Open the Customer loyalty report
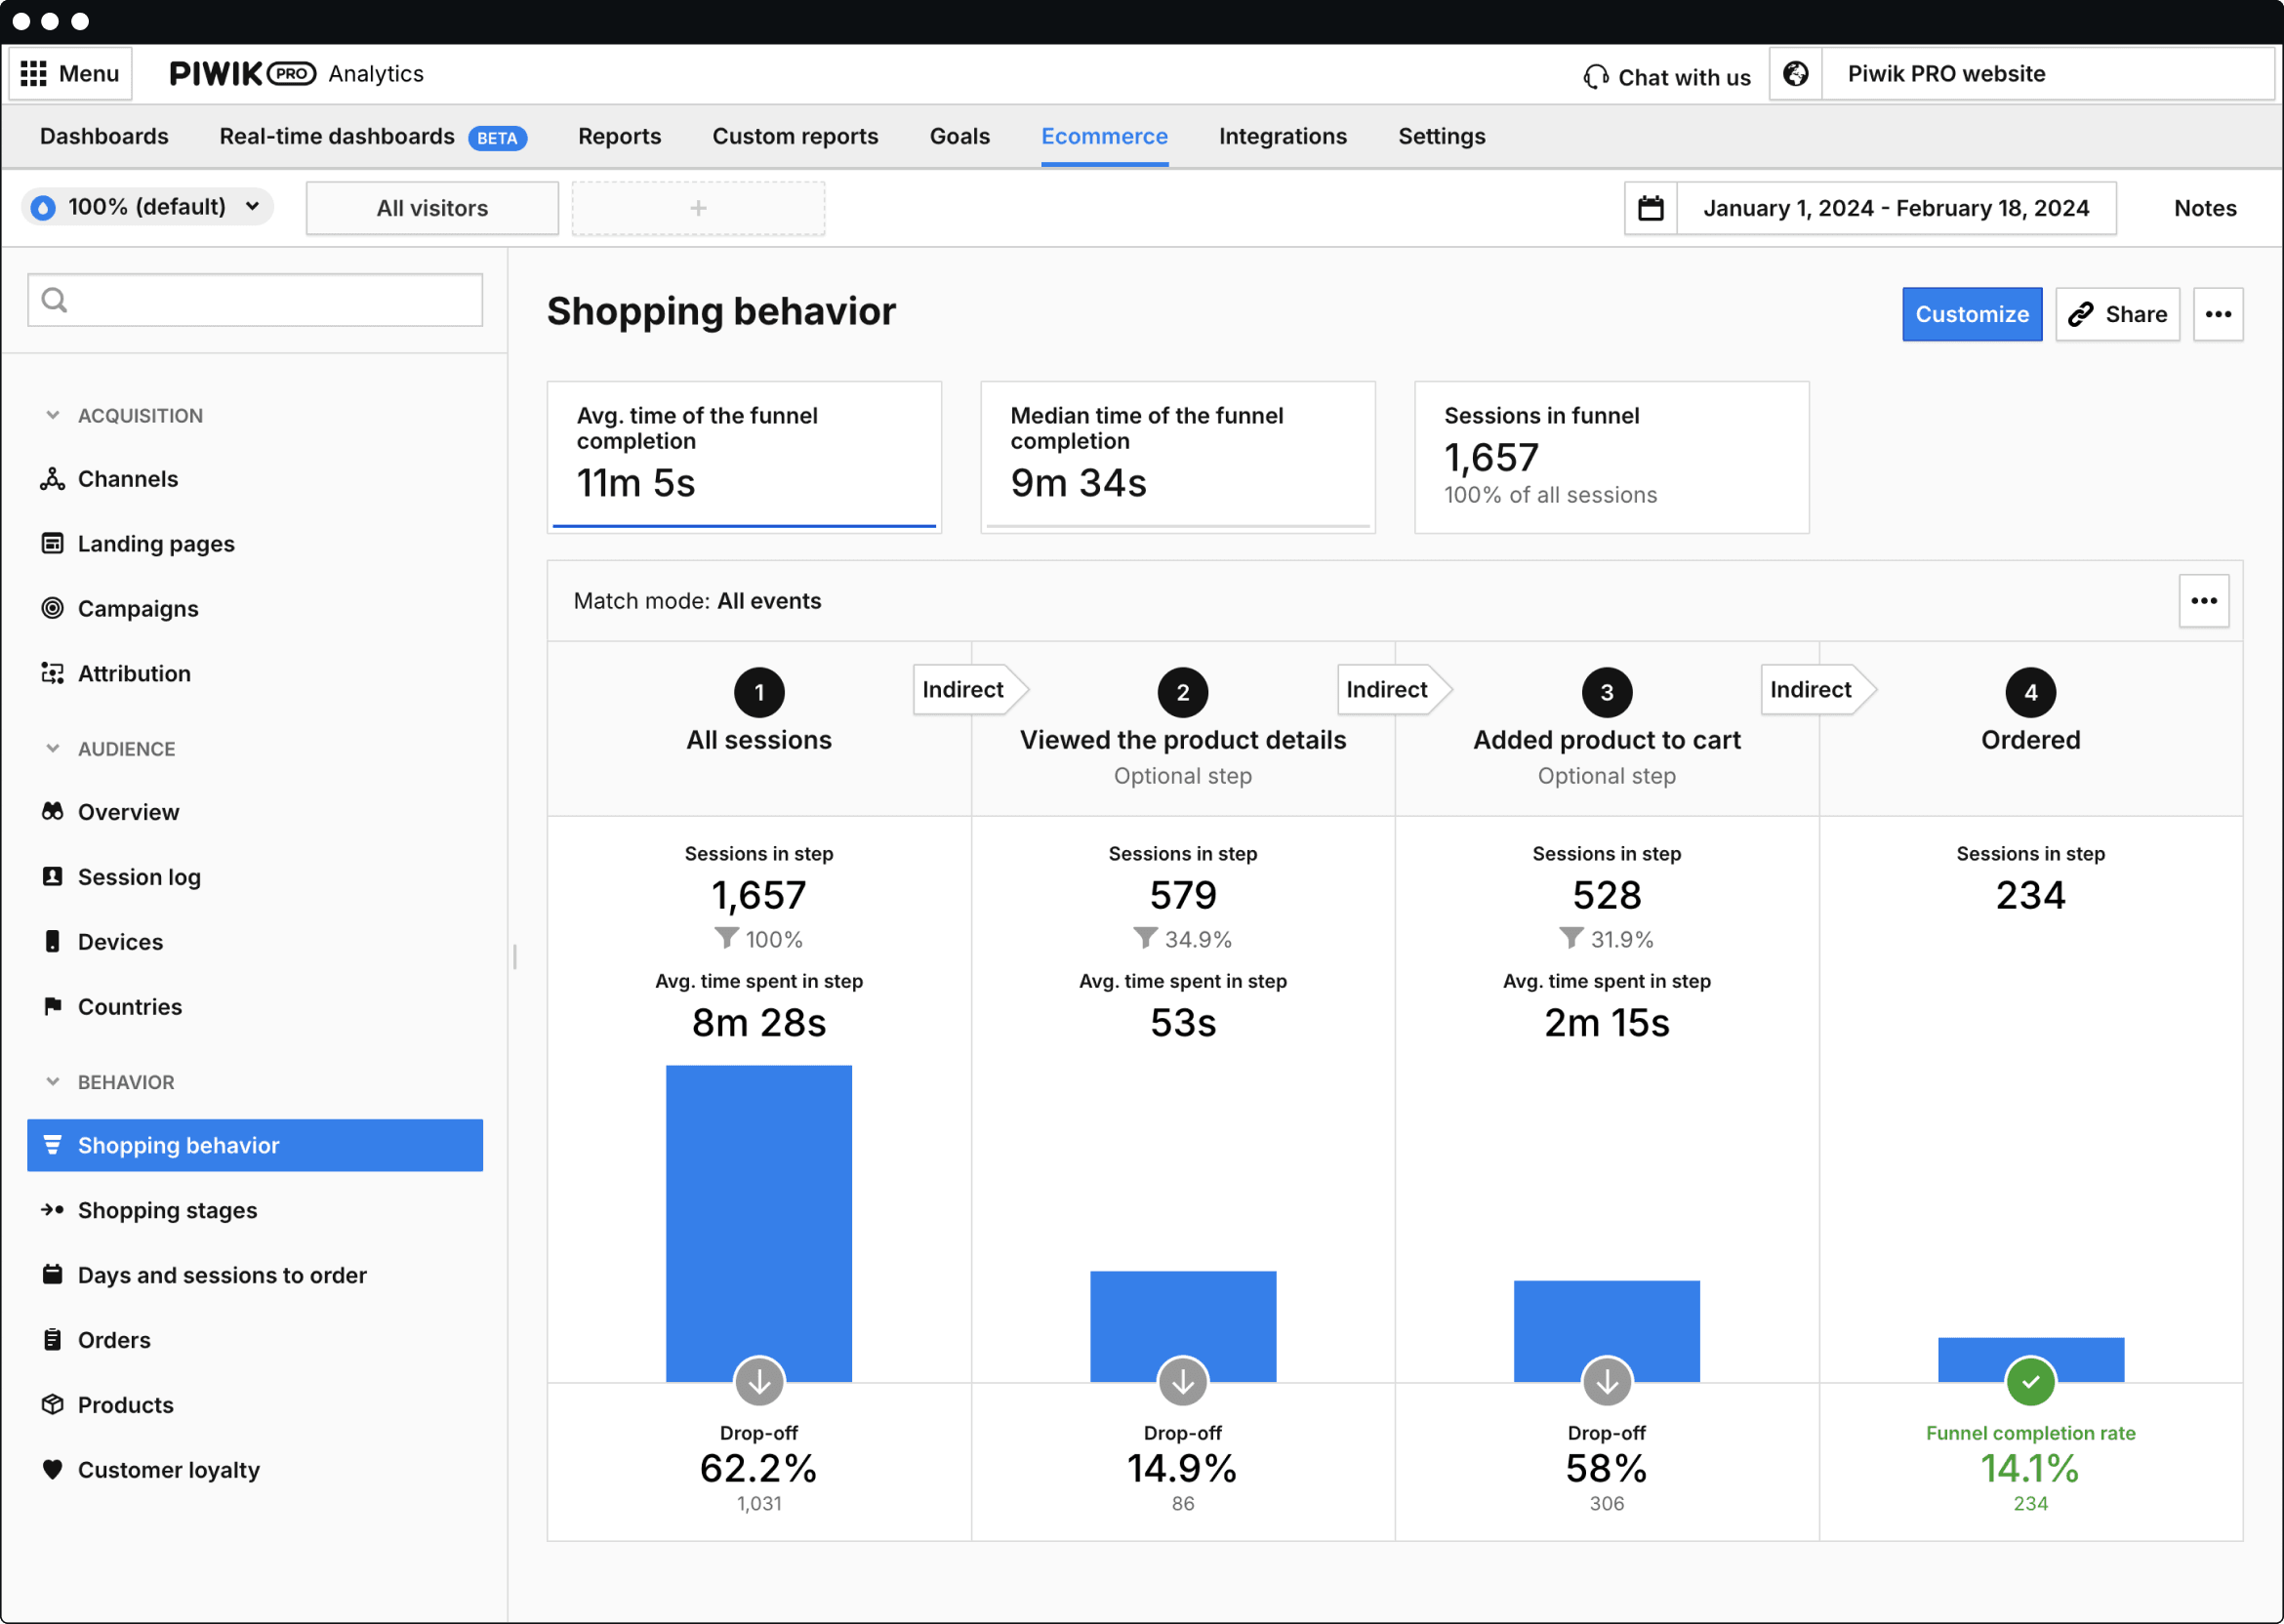Screen dimensions: 2284x1624 coord(168,1469)
